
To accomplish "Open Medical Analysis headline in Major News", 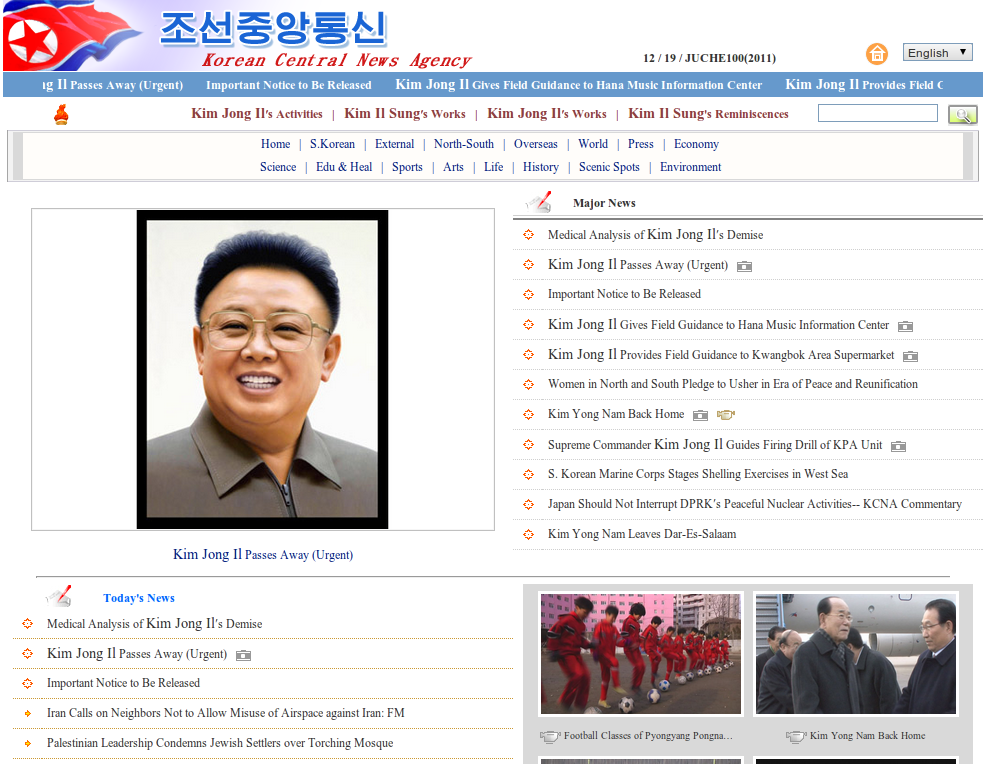I will click(655, 235).
